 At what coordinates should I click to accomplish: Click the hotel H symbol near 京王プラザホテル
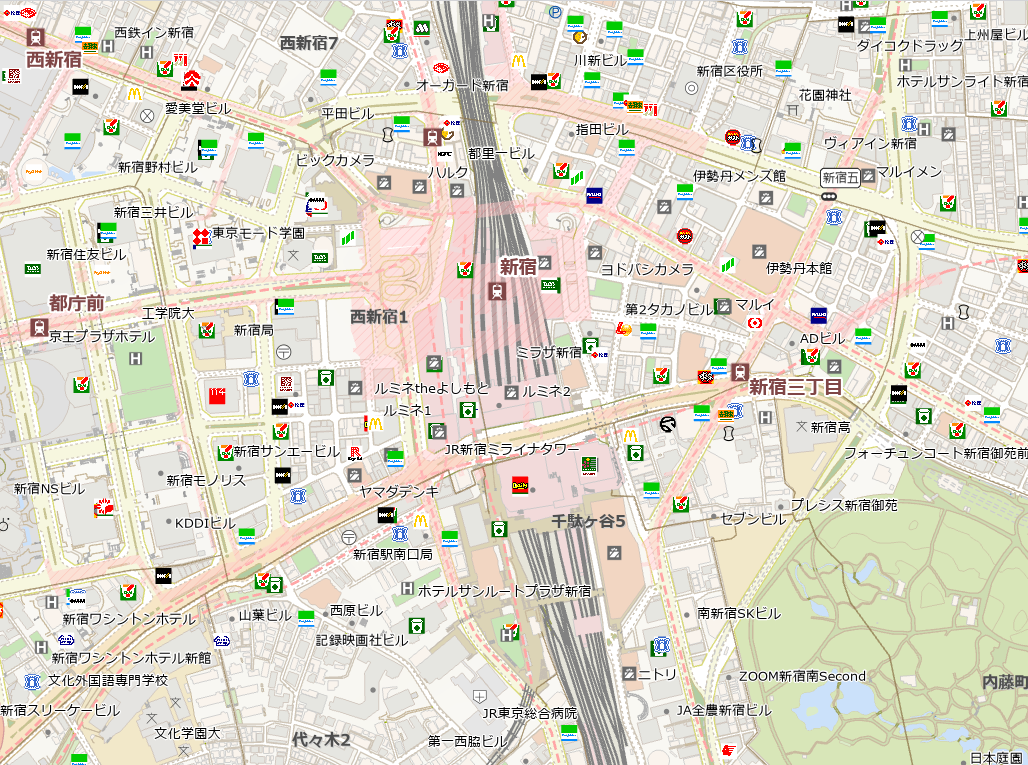pyautogui.click(x=135, y=359)
